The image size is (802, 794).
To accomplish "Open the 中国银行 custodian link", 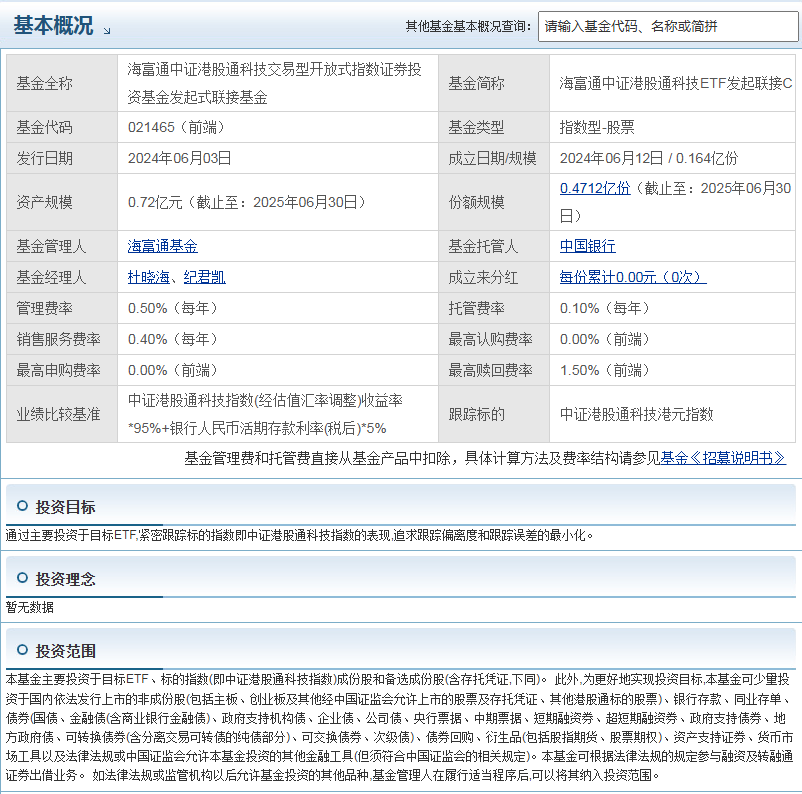I will click(x=588, y=246).
